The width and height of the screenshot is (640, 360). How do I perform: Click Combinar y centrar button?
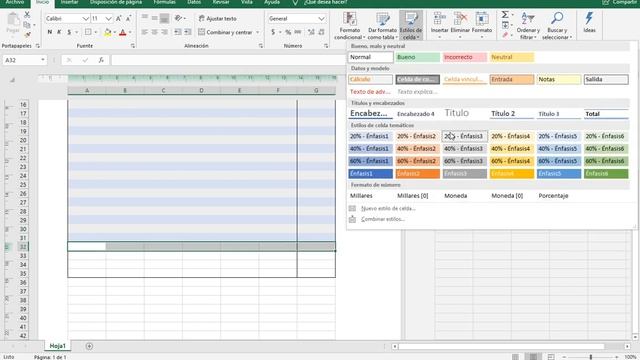[x=225, y=32]
